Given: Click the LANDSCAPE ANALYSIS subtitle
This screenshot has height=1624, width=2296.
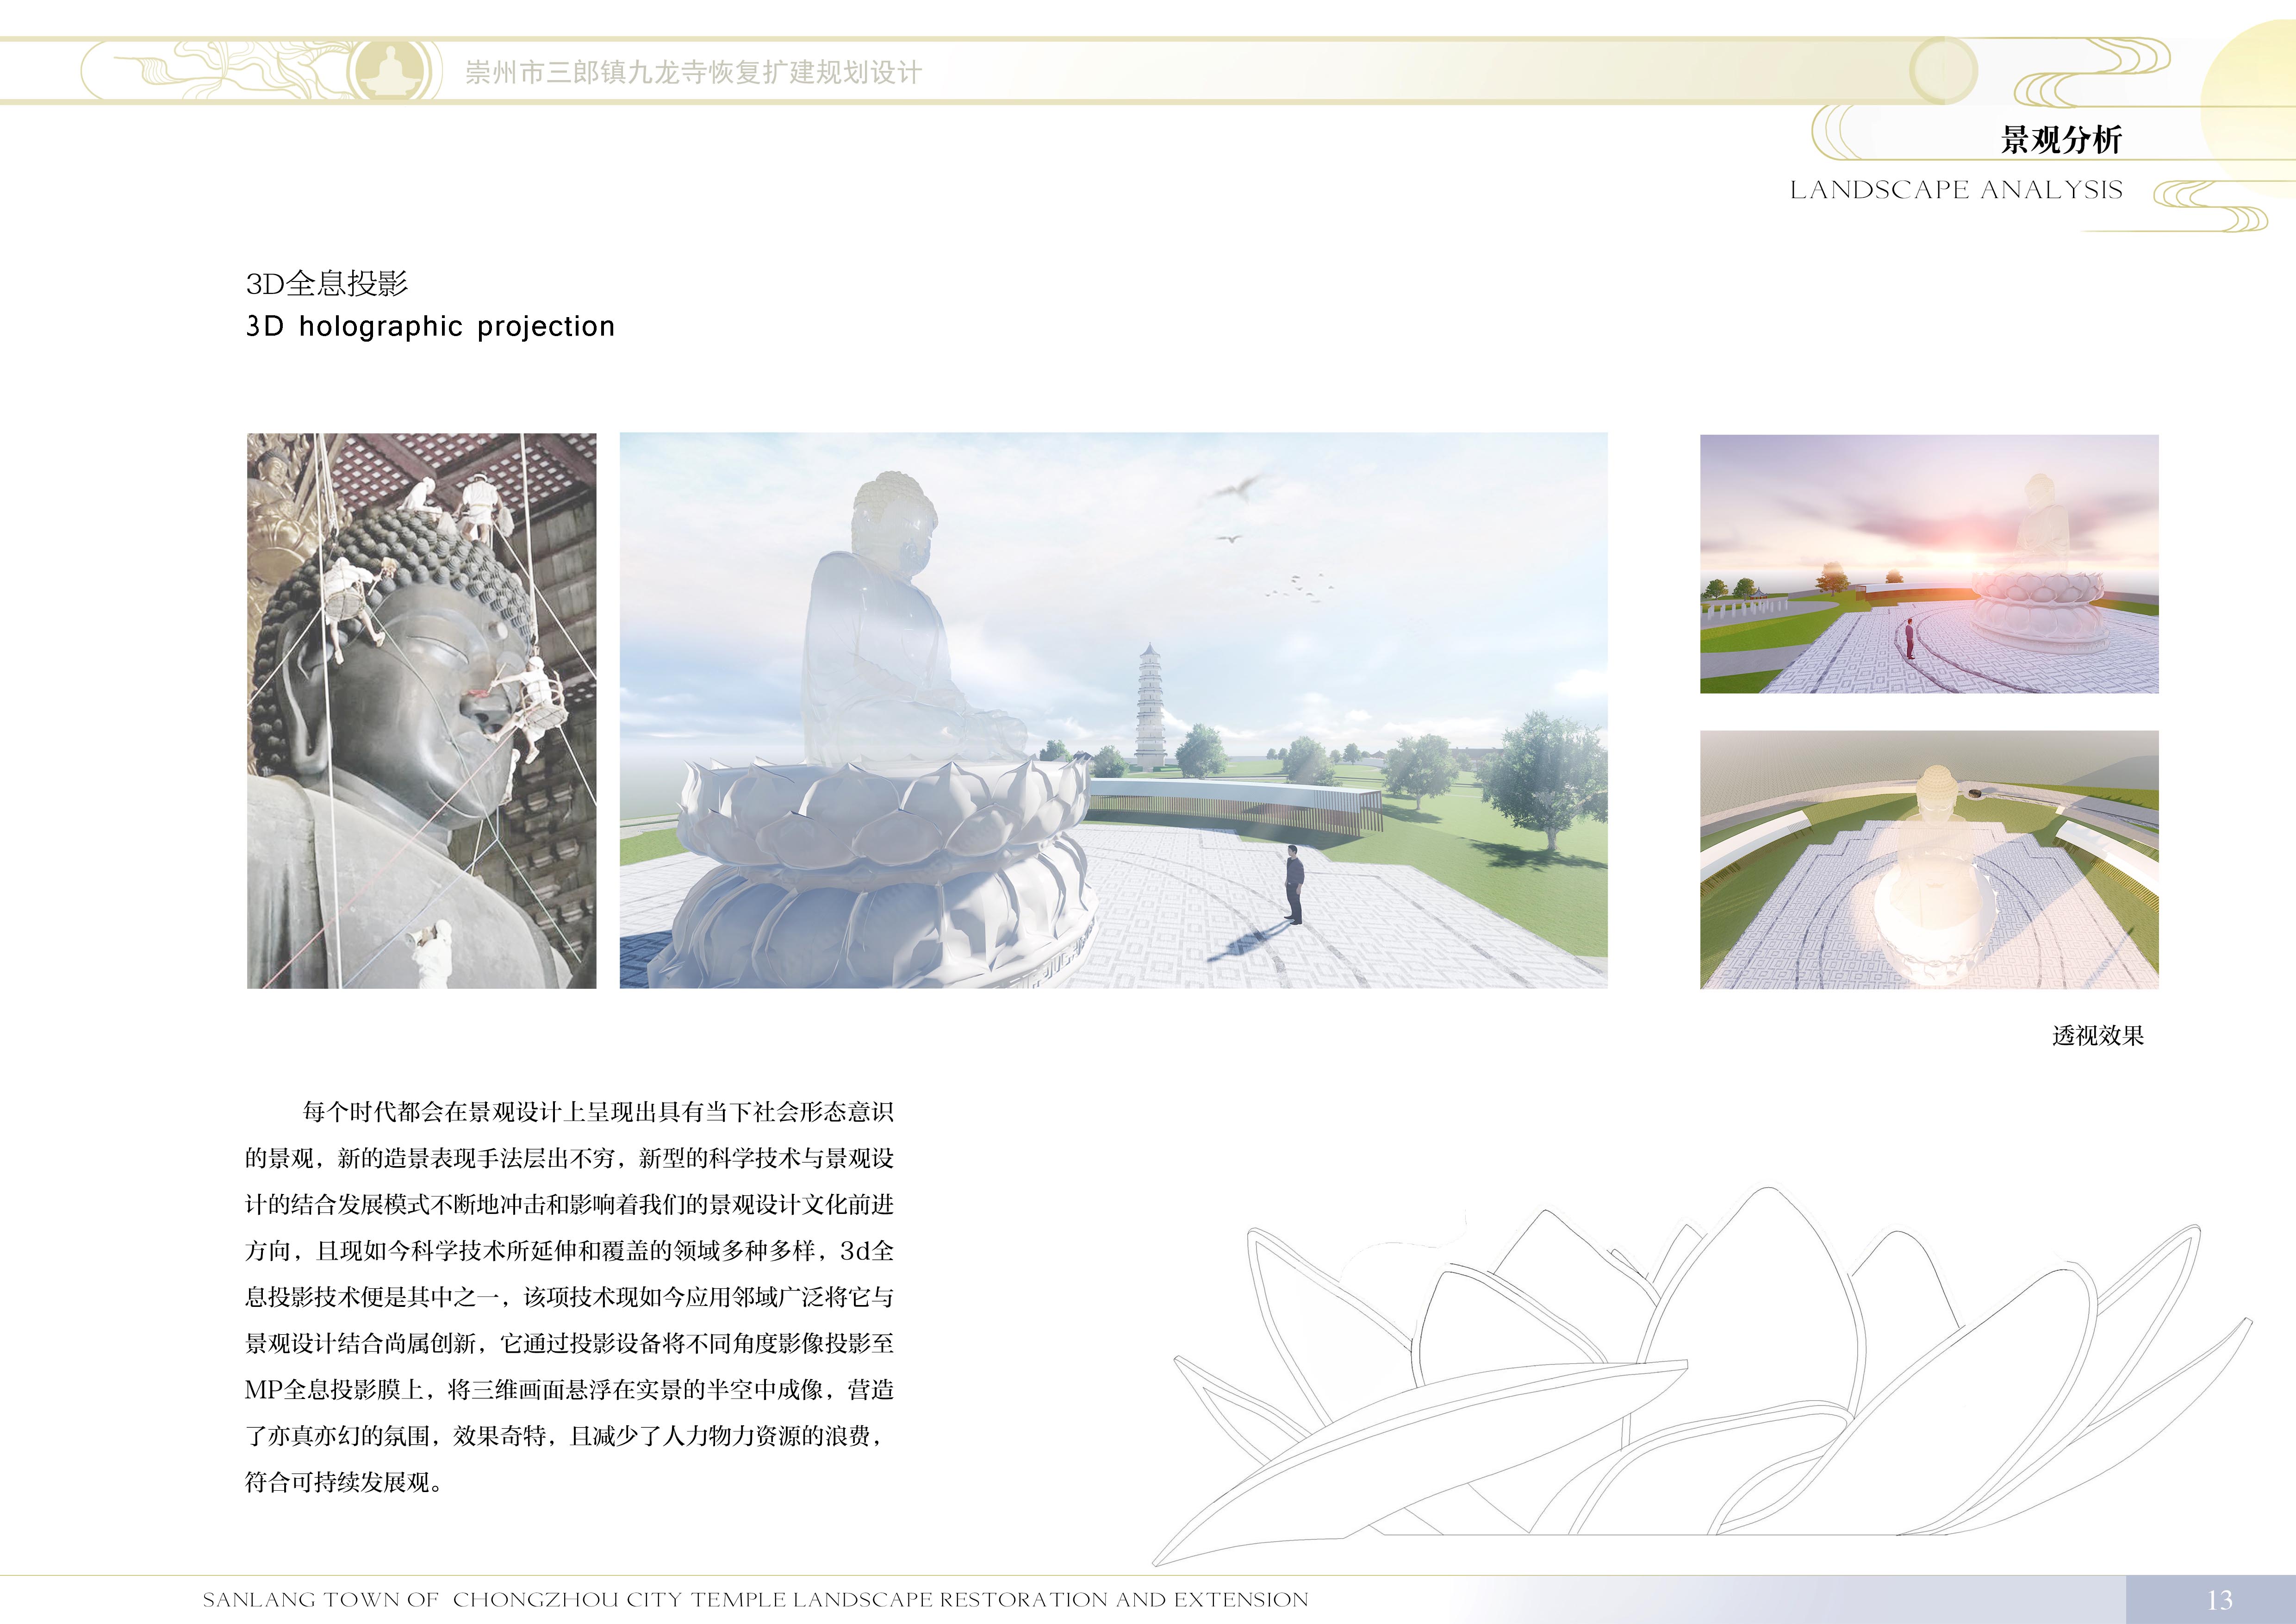Looking at the screenshot, I should pos(1956,190).
